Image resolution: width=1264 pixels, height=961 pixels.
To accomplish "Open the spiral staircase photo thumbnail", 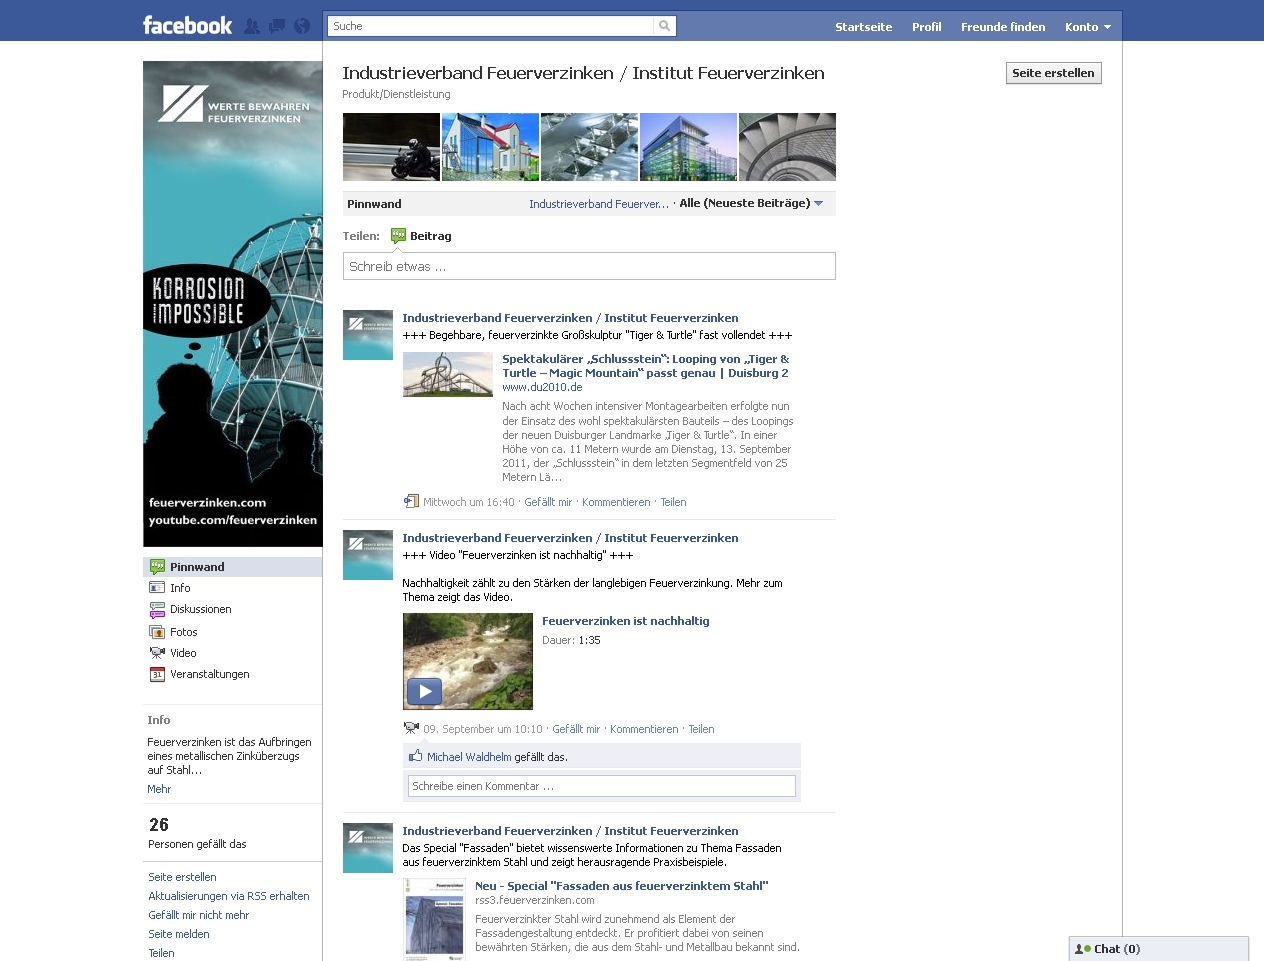I will tap(787, 147).
